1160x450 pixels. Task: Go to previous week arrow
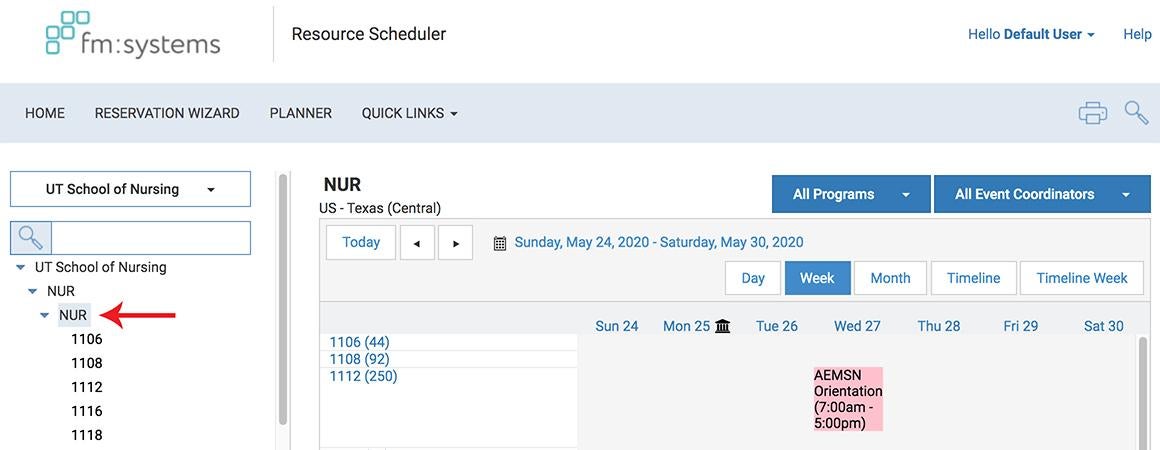(417, 243)
